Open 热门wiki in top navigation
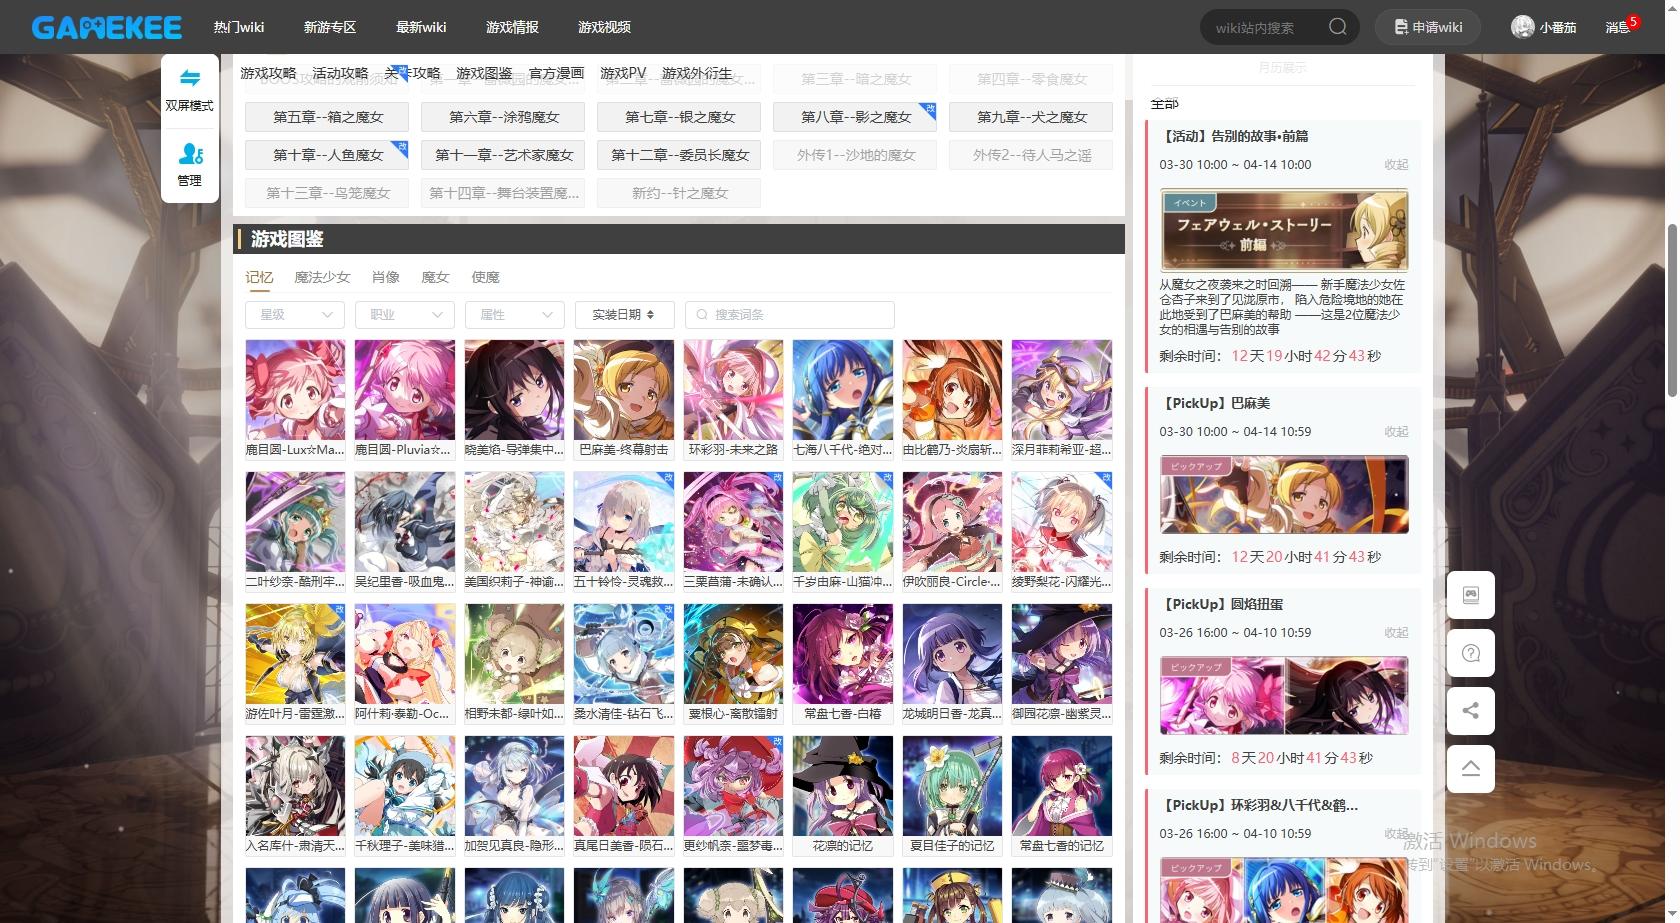 (x=239, y=27)
